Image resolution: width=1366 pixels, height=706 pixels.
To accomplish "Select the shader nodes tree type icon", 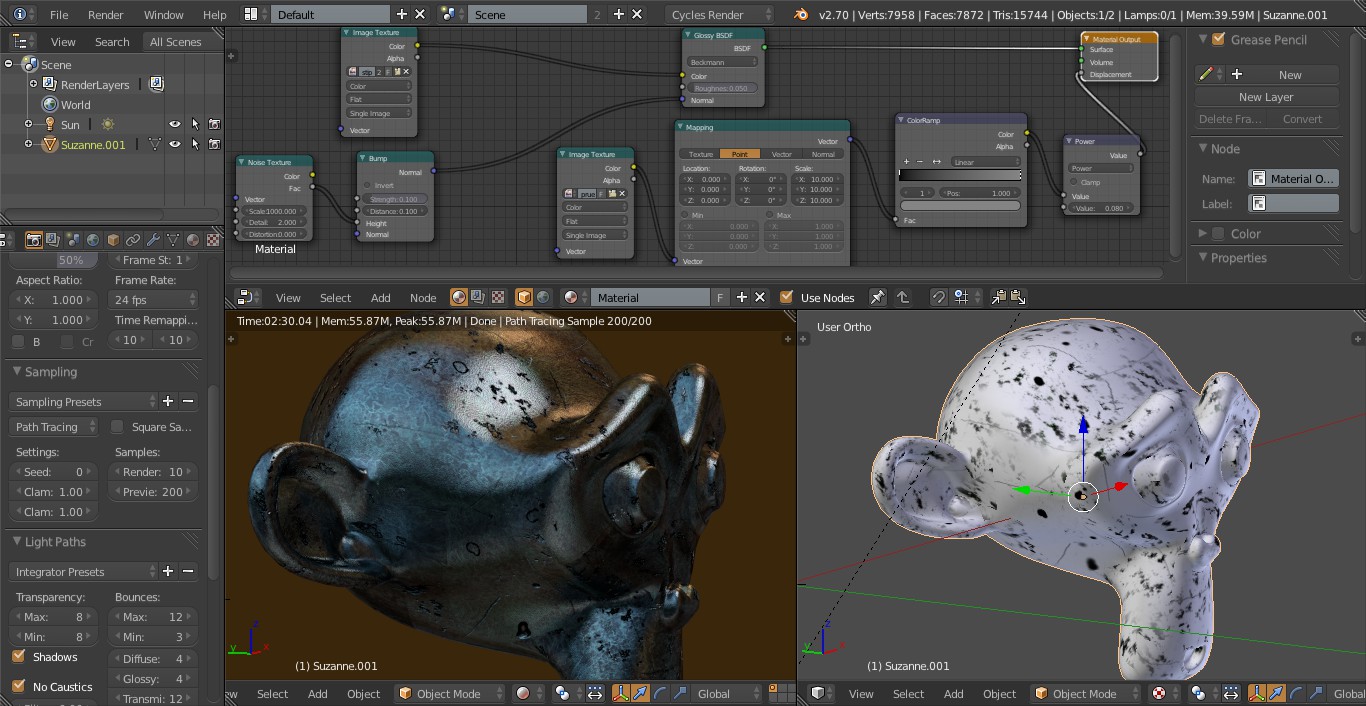I will pyautogui.click(x=459, y=297).
